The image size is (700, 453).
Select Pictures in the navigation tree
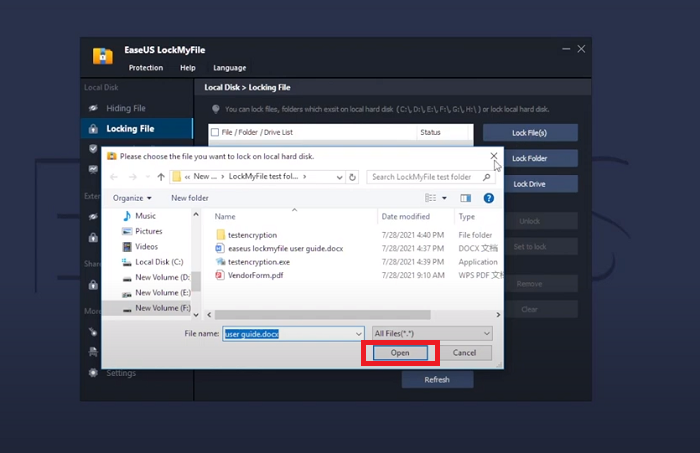149,231
